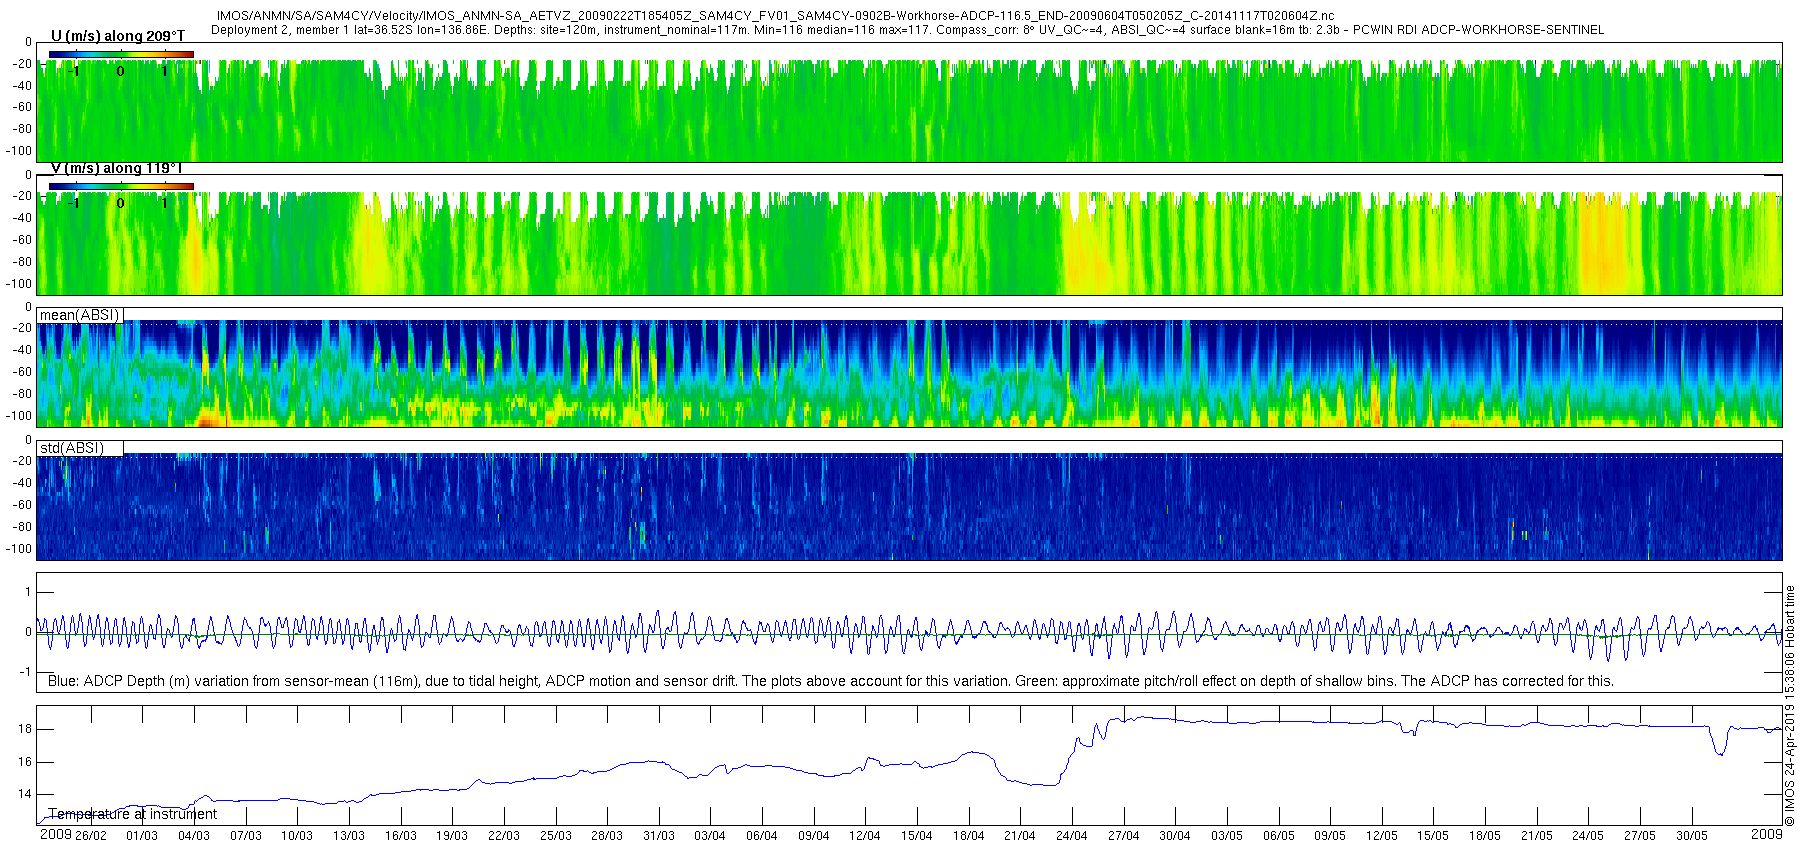Click the V (m/s) along 119°T panel label

(x=117, y=168)
